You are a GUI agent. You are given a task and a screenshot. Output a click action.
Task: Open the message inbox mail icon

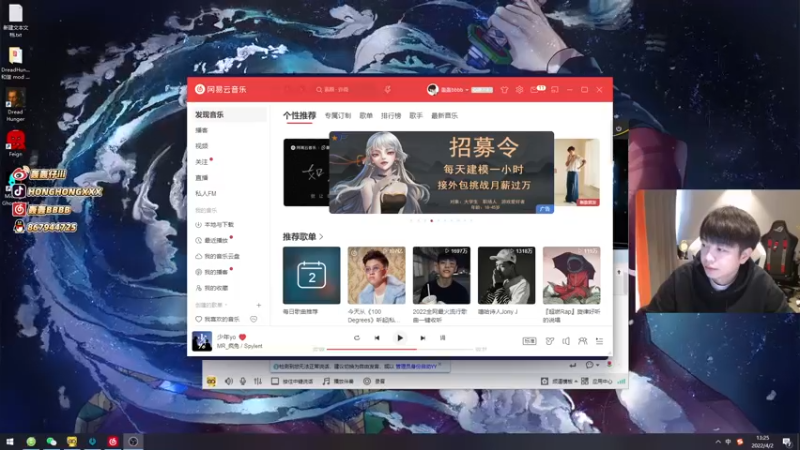534,90
